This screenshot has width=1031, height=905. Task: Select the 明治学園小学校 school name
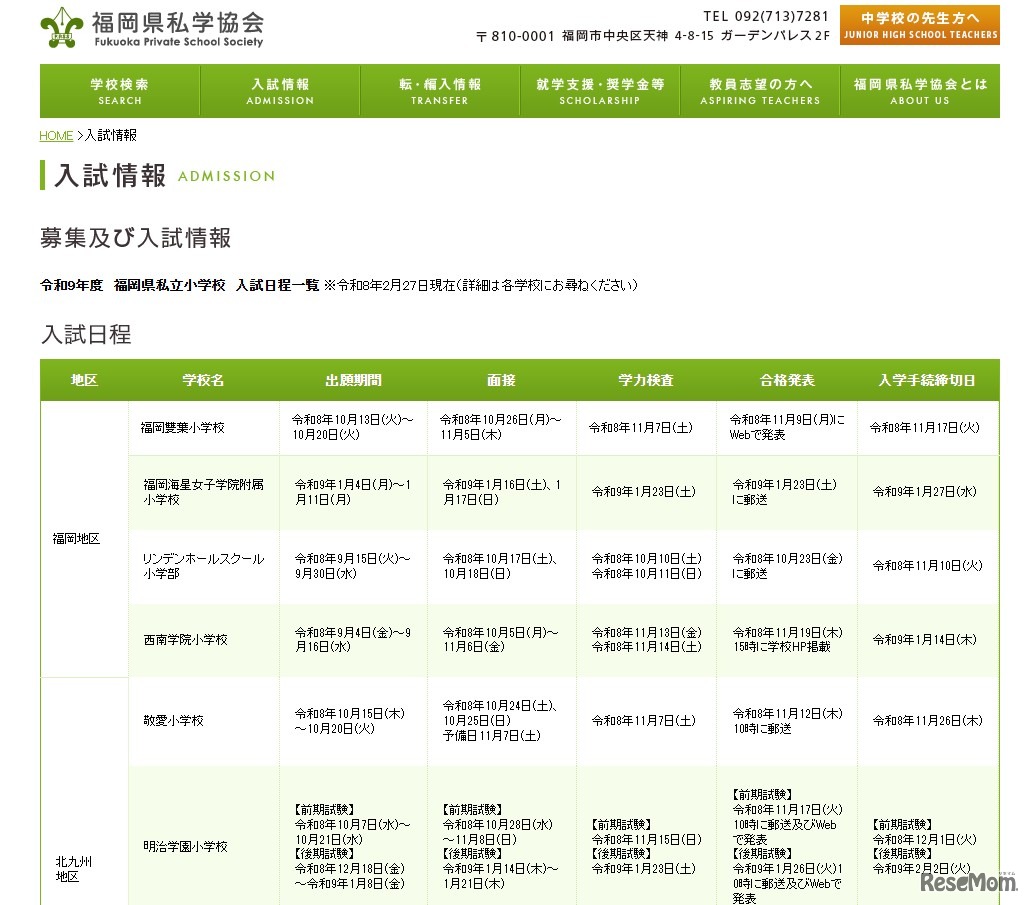point(185,846)
